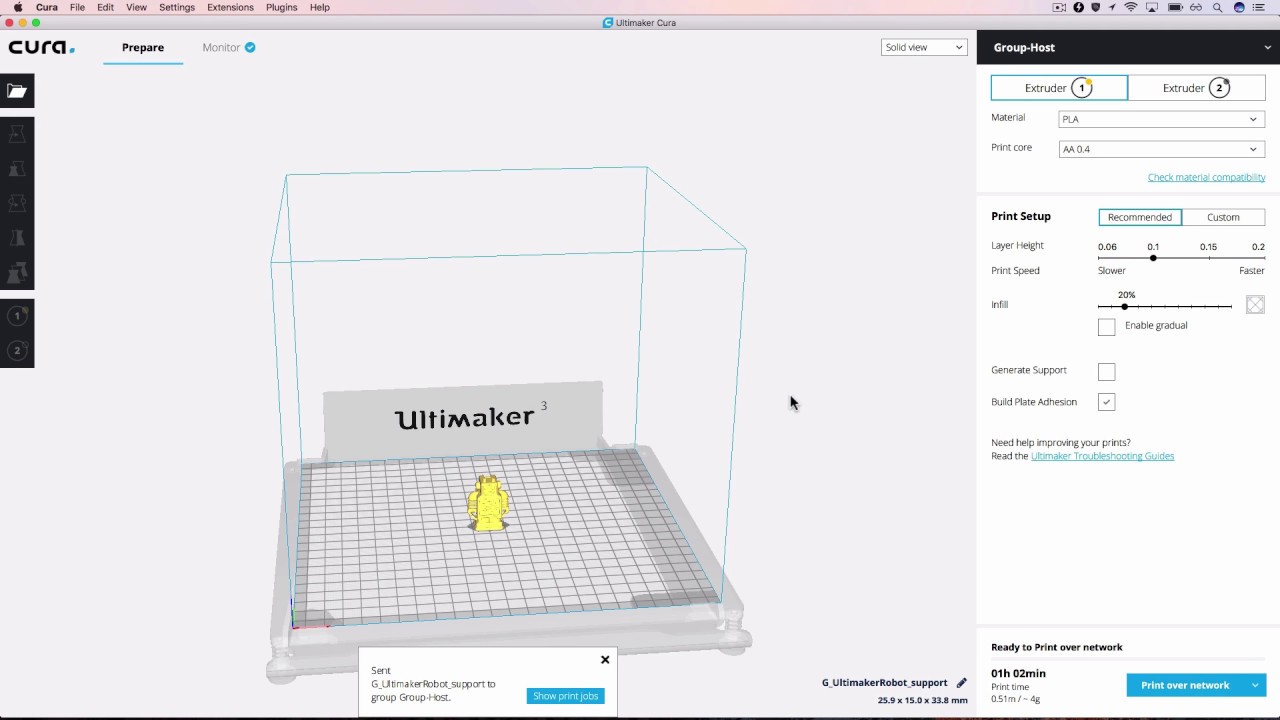
Task: Select the Move tool in left toolbar
Action: click(x=17, y=134)
